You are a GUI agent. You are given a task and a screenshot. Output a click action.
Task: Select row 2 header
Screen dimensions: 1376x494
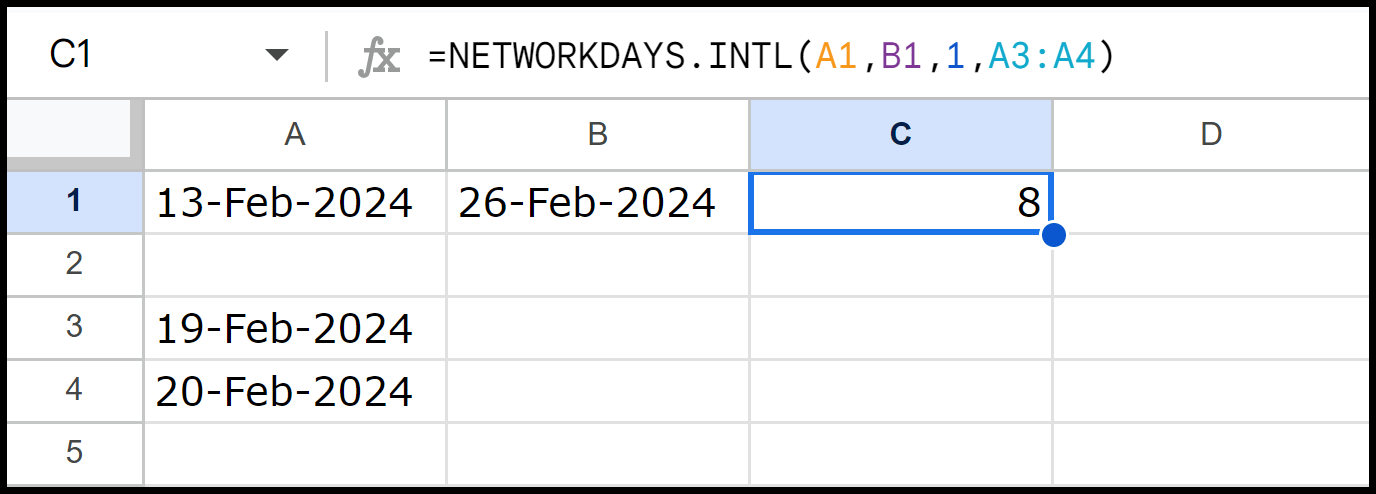tap(74, 265)
